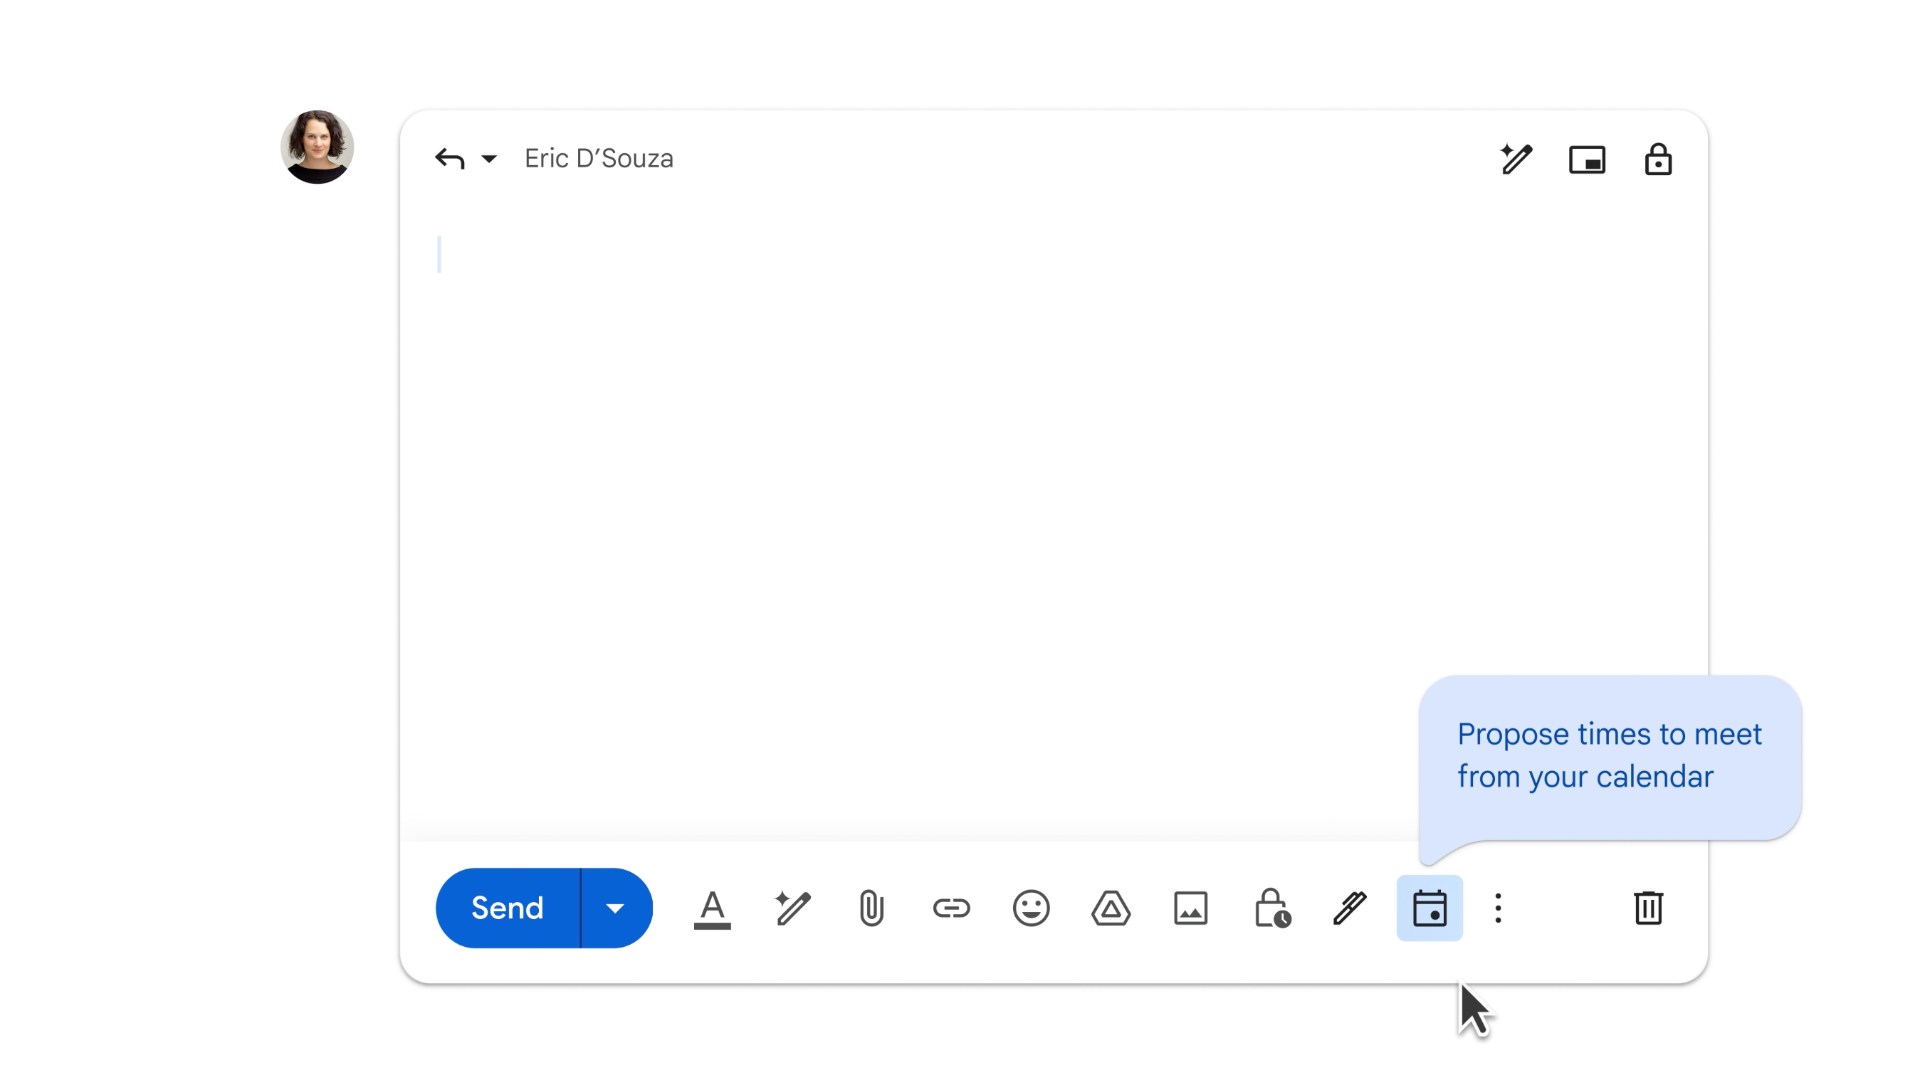
Task: Click top-right Help me write sparkle pencil
Action: [1516, 159]
